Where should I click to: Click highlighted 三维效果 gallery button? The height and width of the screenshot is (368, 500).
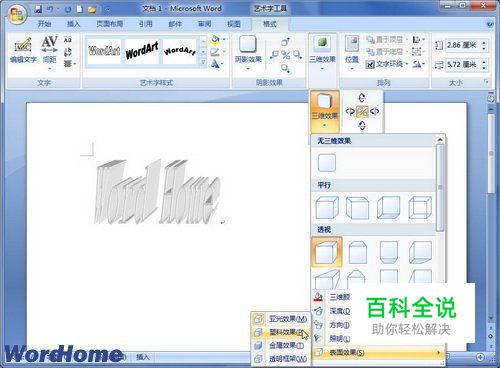pos(325,111)
